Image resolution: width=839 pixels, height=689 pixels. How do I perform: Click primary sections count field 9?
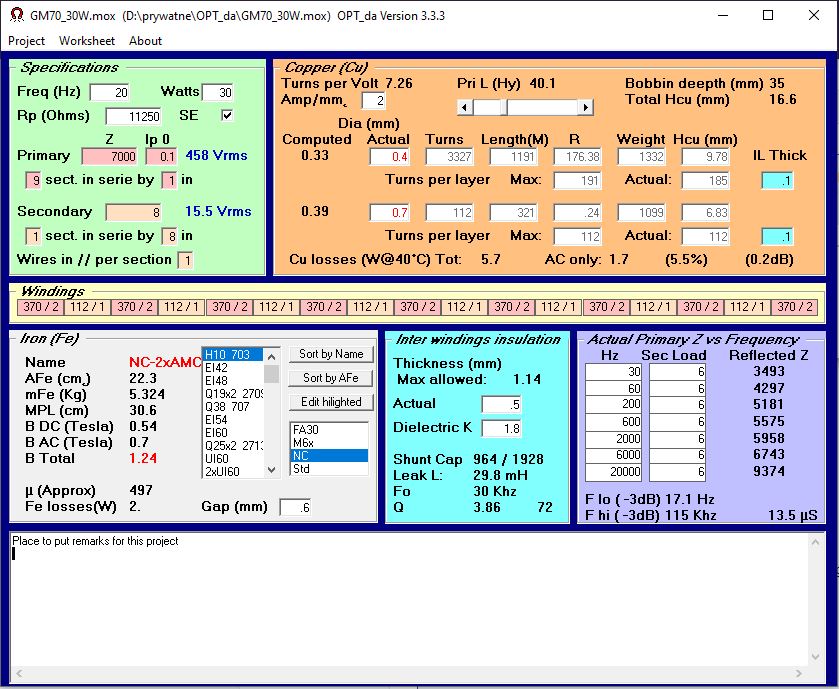(x=33, y=180)
